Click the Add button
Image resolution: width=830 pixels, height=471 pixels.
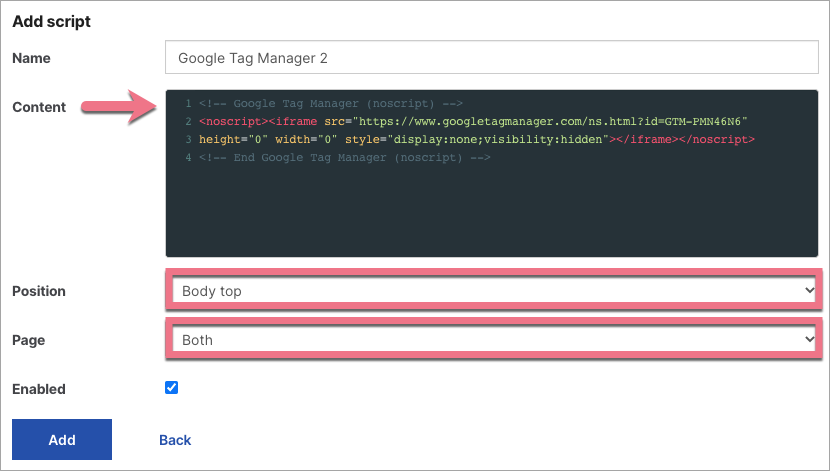pyautogui.click(x=62, y=439)
